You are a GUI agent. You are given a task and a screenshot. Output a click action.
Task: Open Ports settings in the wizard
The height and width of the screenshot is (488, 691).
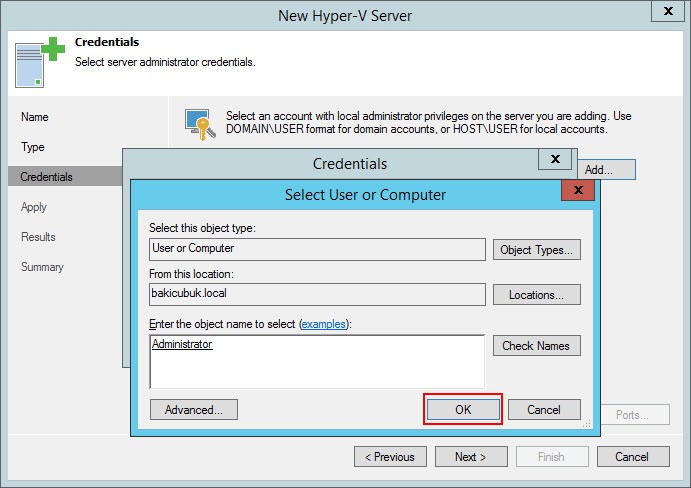(635, 415)
